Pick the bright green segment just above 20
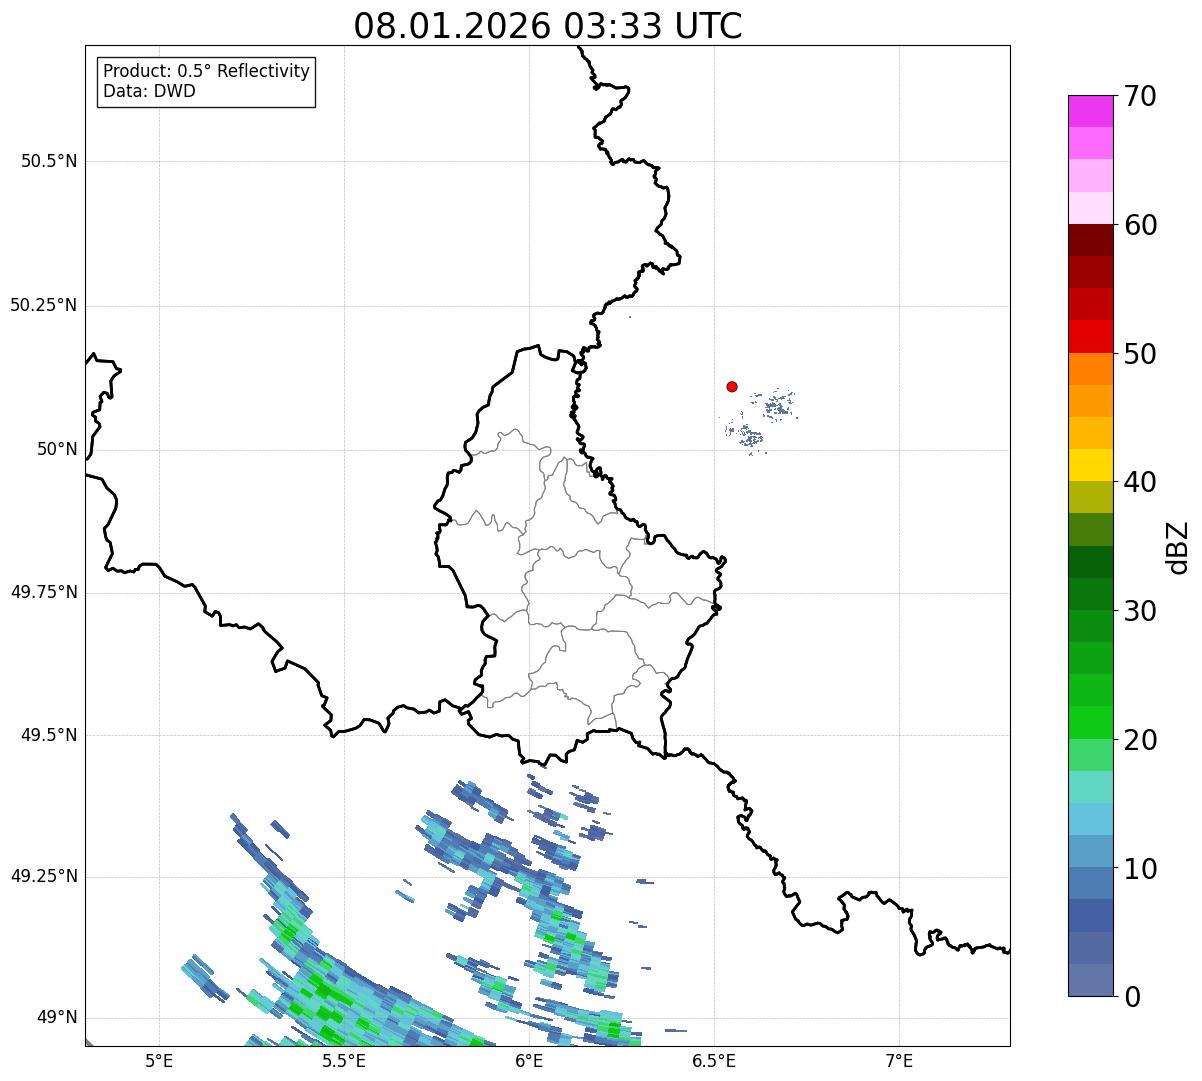The image size is (1202, 1081). pos(1090,722)
